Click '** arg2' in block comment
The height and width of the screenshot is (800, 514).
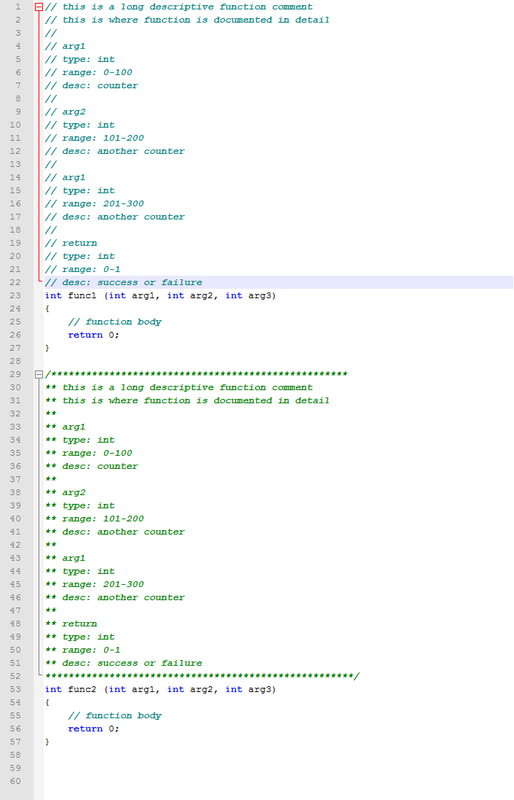[65, 492]
